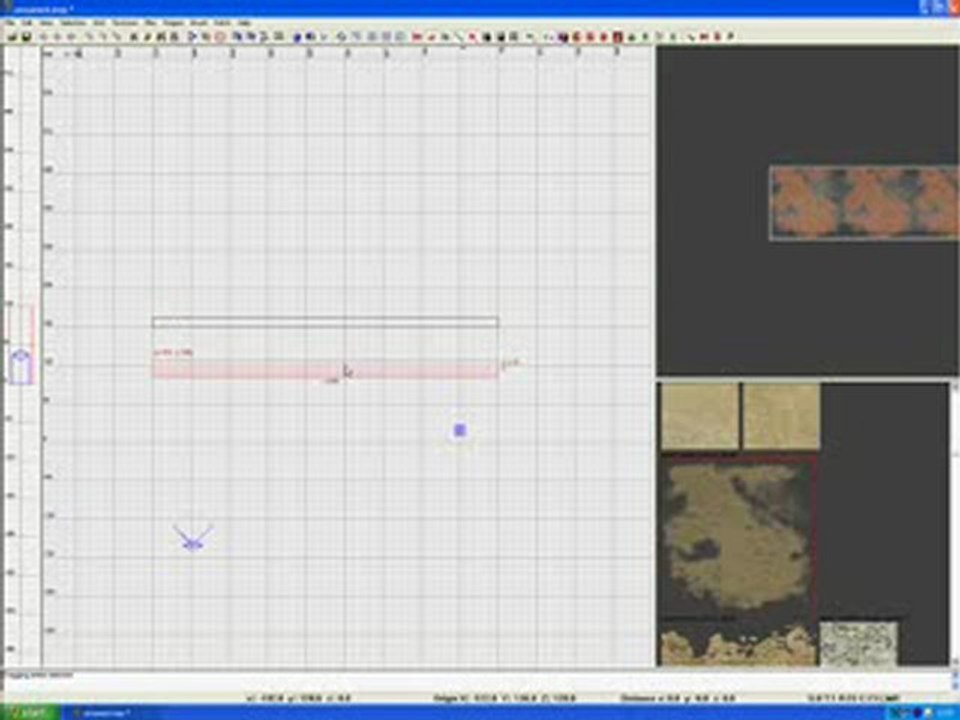Viewport: 960px width, 720px height.
Task: Click the player figure in the Z window
Action: (x=21, y=366)
